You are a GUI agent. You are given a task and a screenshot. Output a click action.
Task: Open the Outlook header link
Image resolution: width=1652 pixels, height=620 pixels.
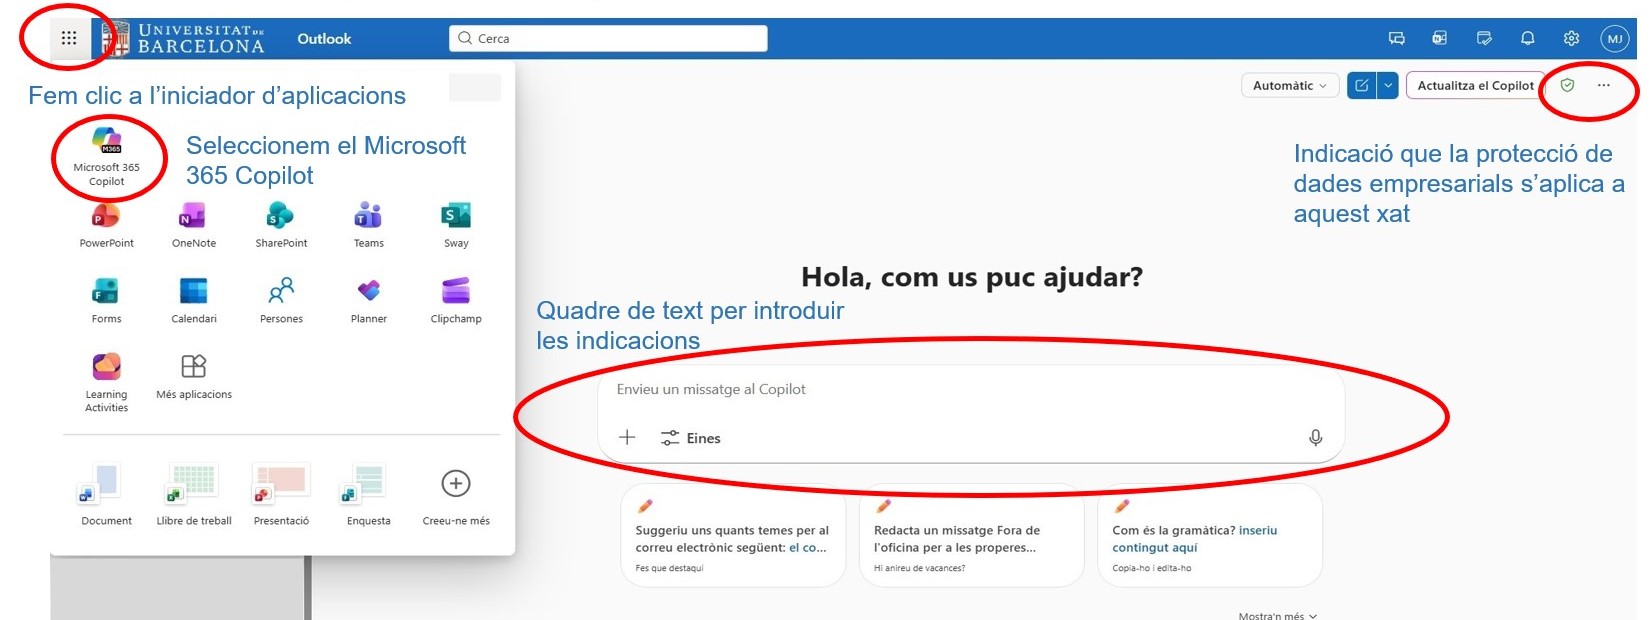pos(324,39)
